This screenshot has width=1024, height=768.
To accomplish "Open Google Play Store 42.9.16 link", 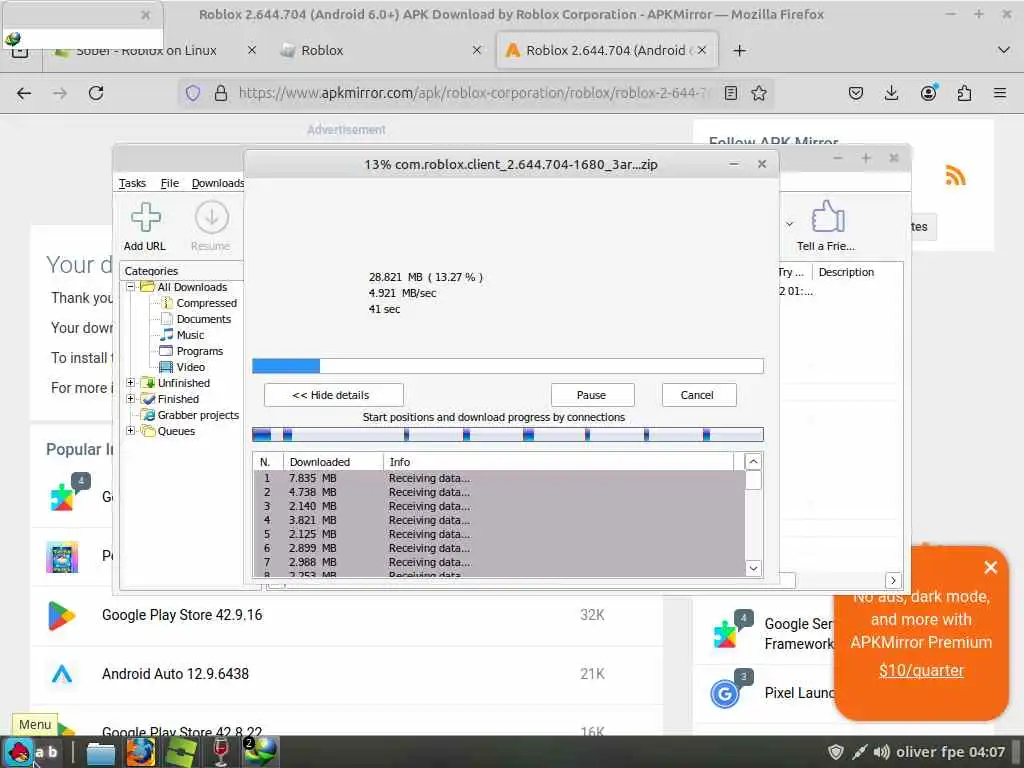I will pyautogui.click(x=182, y=615).
